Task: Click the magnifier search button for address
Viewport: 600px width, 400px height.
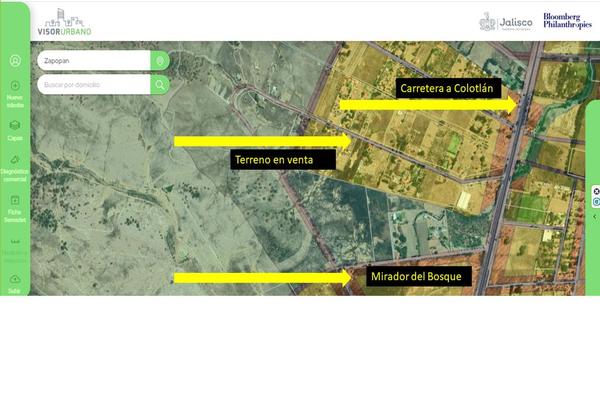Action: coord(159,85)
